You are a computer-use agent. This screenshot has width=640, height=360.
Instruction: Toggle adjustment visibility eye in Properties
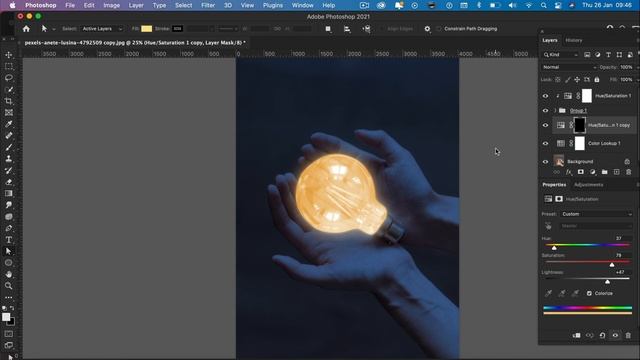pyautogui.click(x=615, y=336)
